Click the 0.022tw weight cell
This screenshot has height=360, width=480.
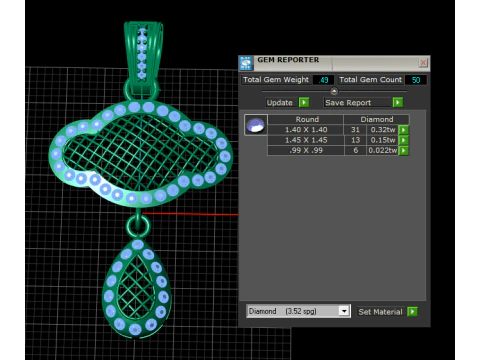tap(383, 150)
